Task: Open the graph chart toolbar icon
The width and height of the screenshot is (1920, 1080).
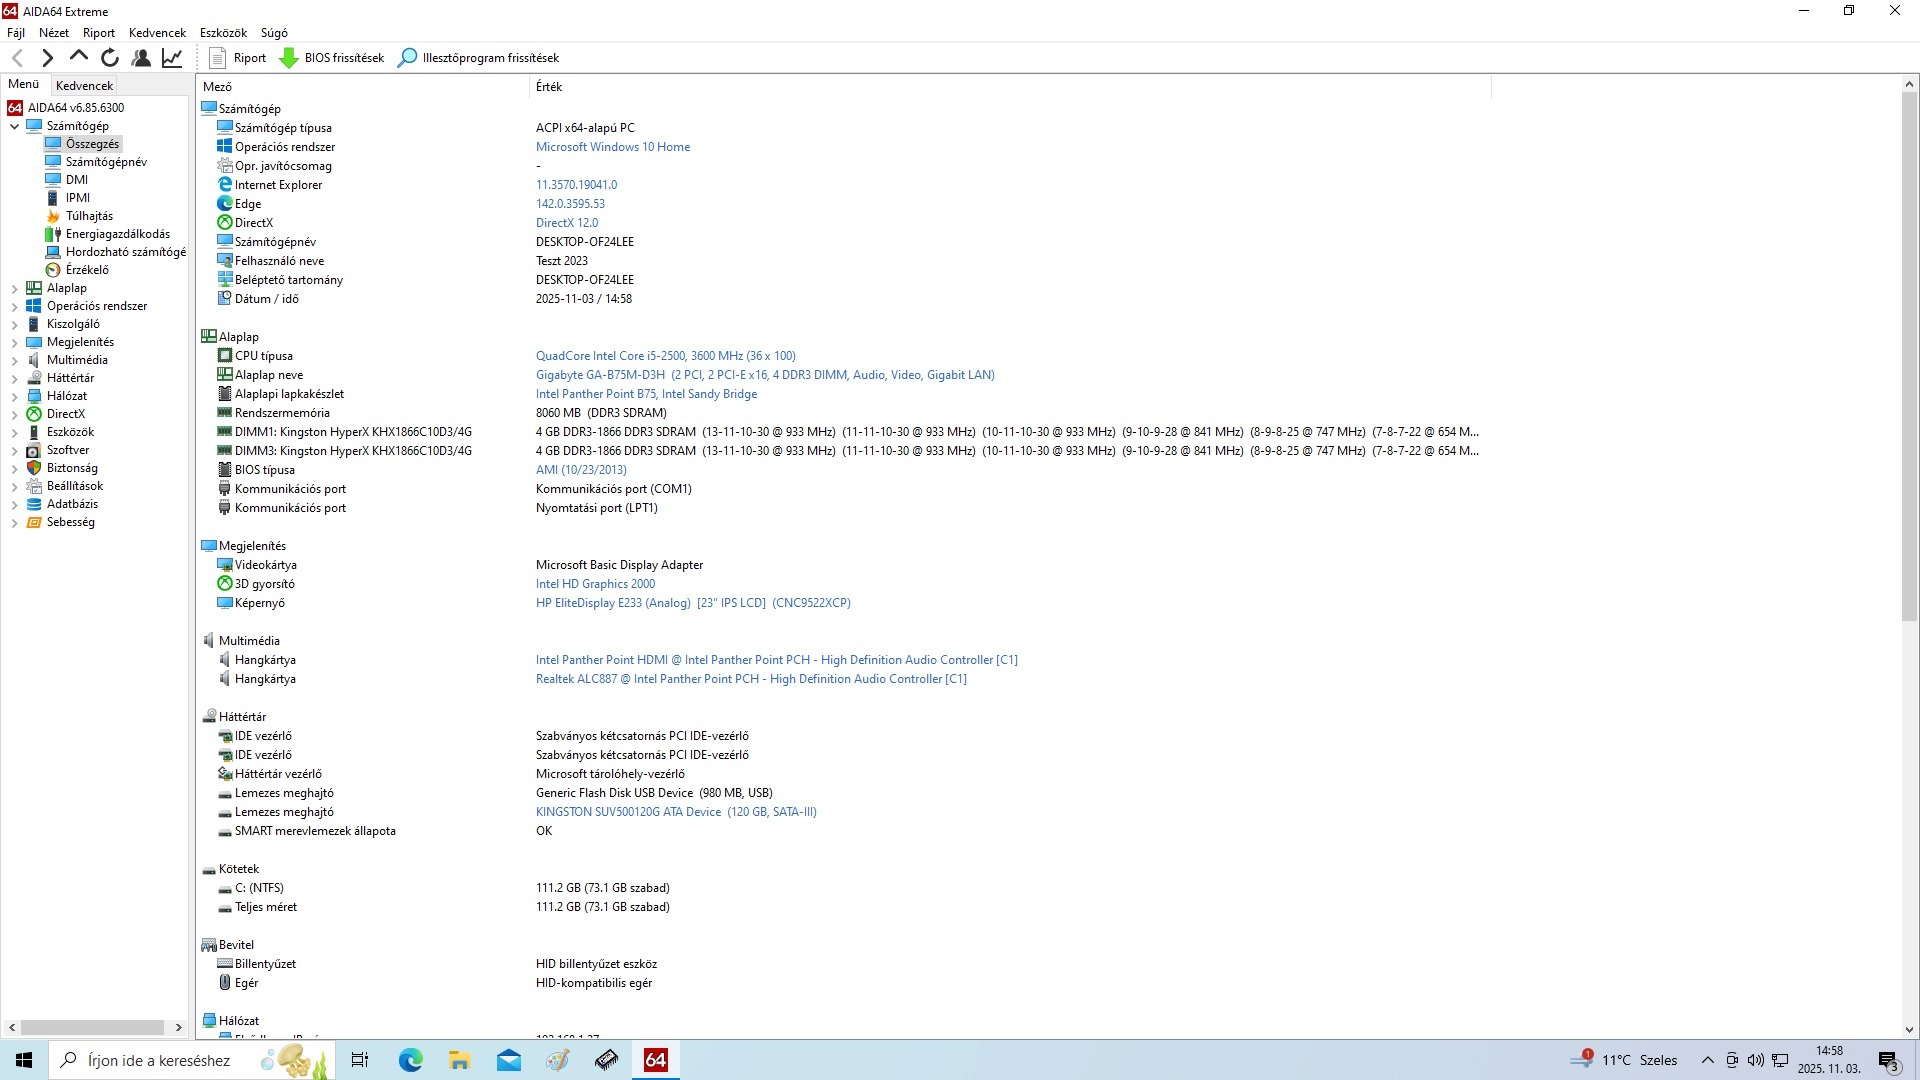Action: (172, 58)
